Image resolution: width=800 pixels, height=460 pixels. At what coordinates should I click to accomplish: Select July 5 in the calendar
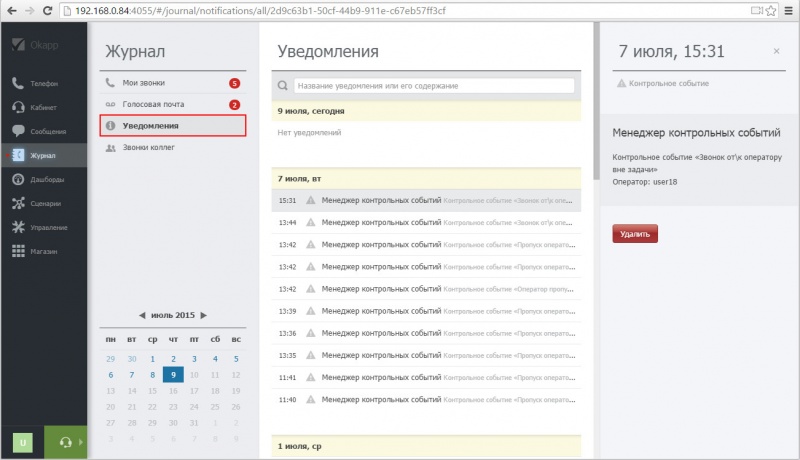click(x=236, y=359)
